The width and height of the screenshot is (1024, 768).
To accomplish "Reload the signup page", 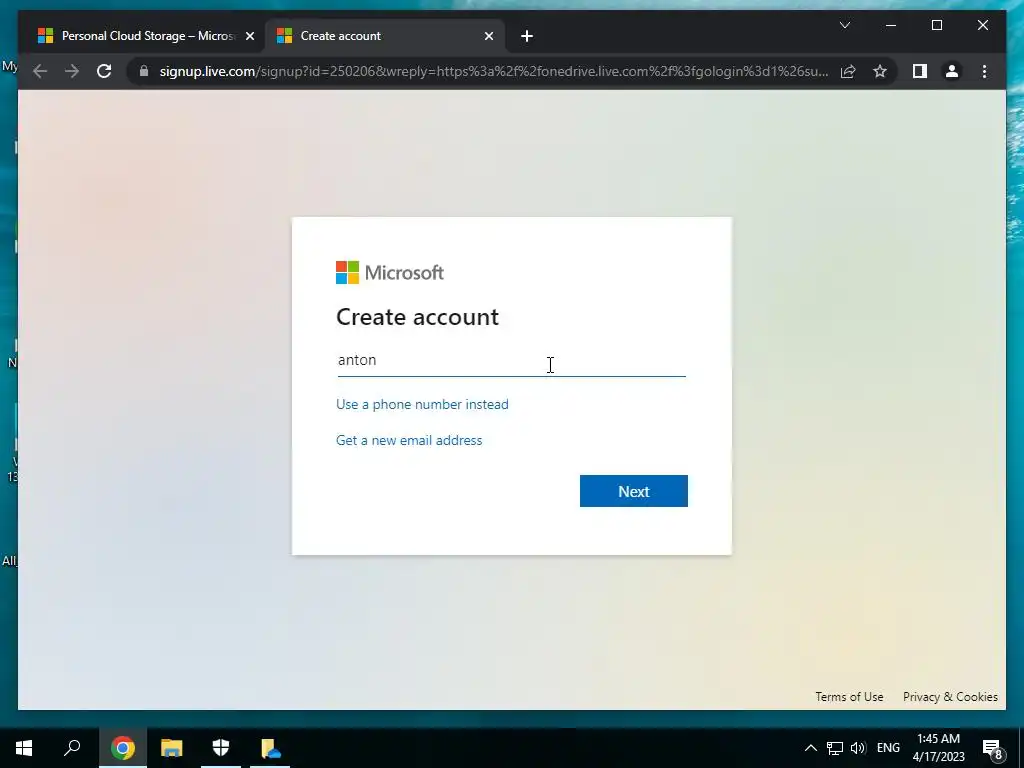I will [x=104, y=71].
